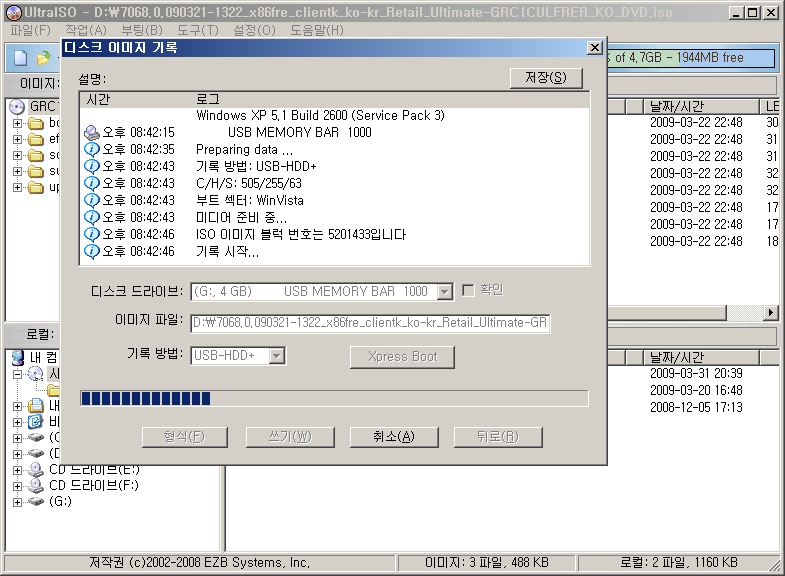
Task: Toggle the 확인 (verify) checkbox
Action: tap(468, 290)
